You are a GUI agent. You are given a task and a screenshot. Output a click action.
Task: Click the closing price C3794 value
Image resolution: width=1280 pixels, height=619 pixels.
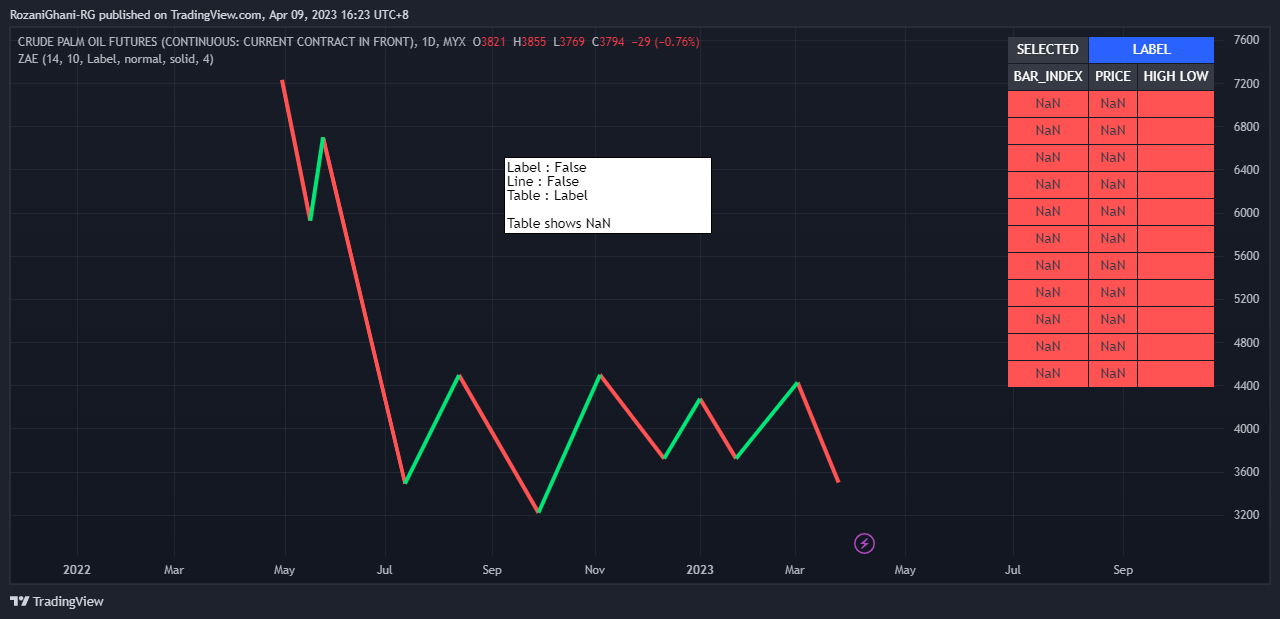pyautogui.click(x=609, y=42)
